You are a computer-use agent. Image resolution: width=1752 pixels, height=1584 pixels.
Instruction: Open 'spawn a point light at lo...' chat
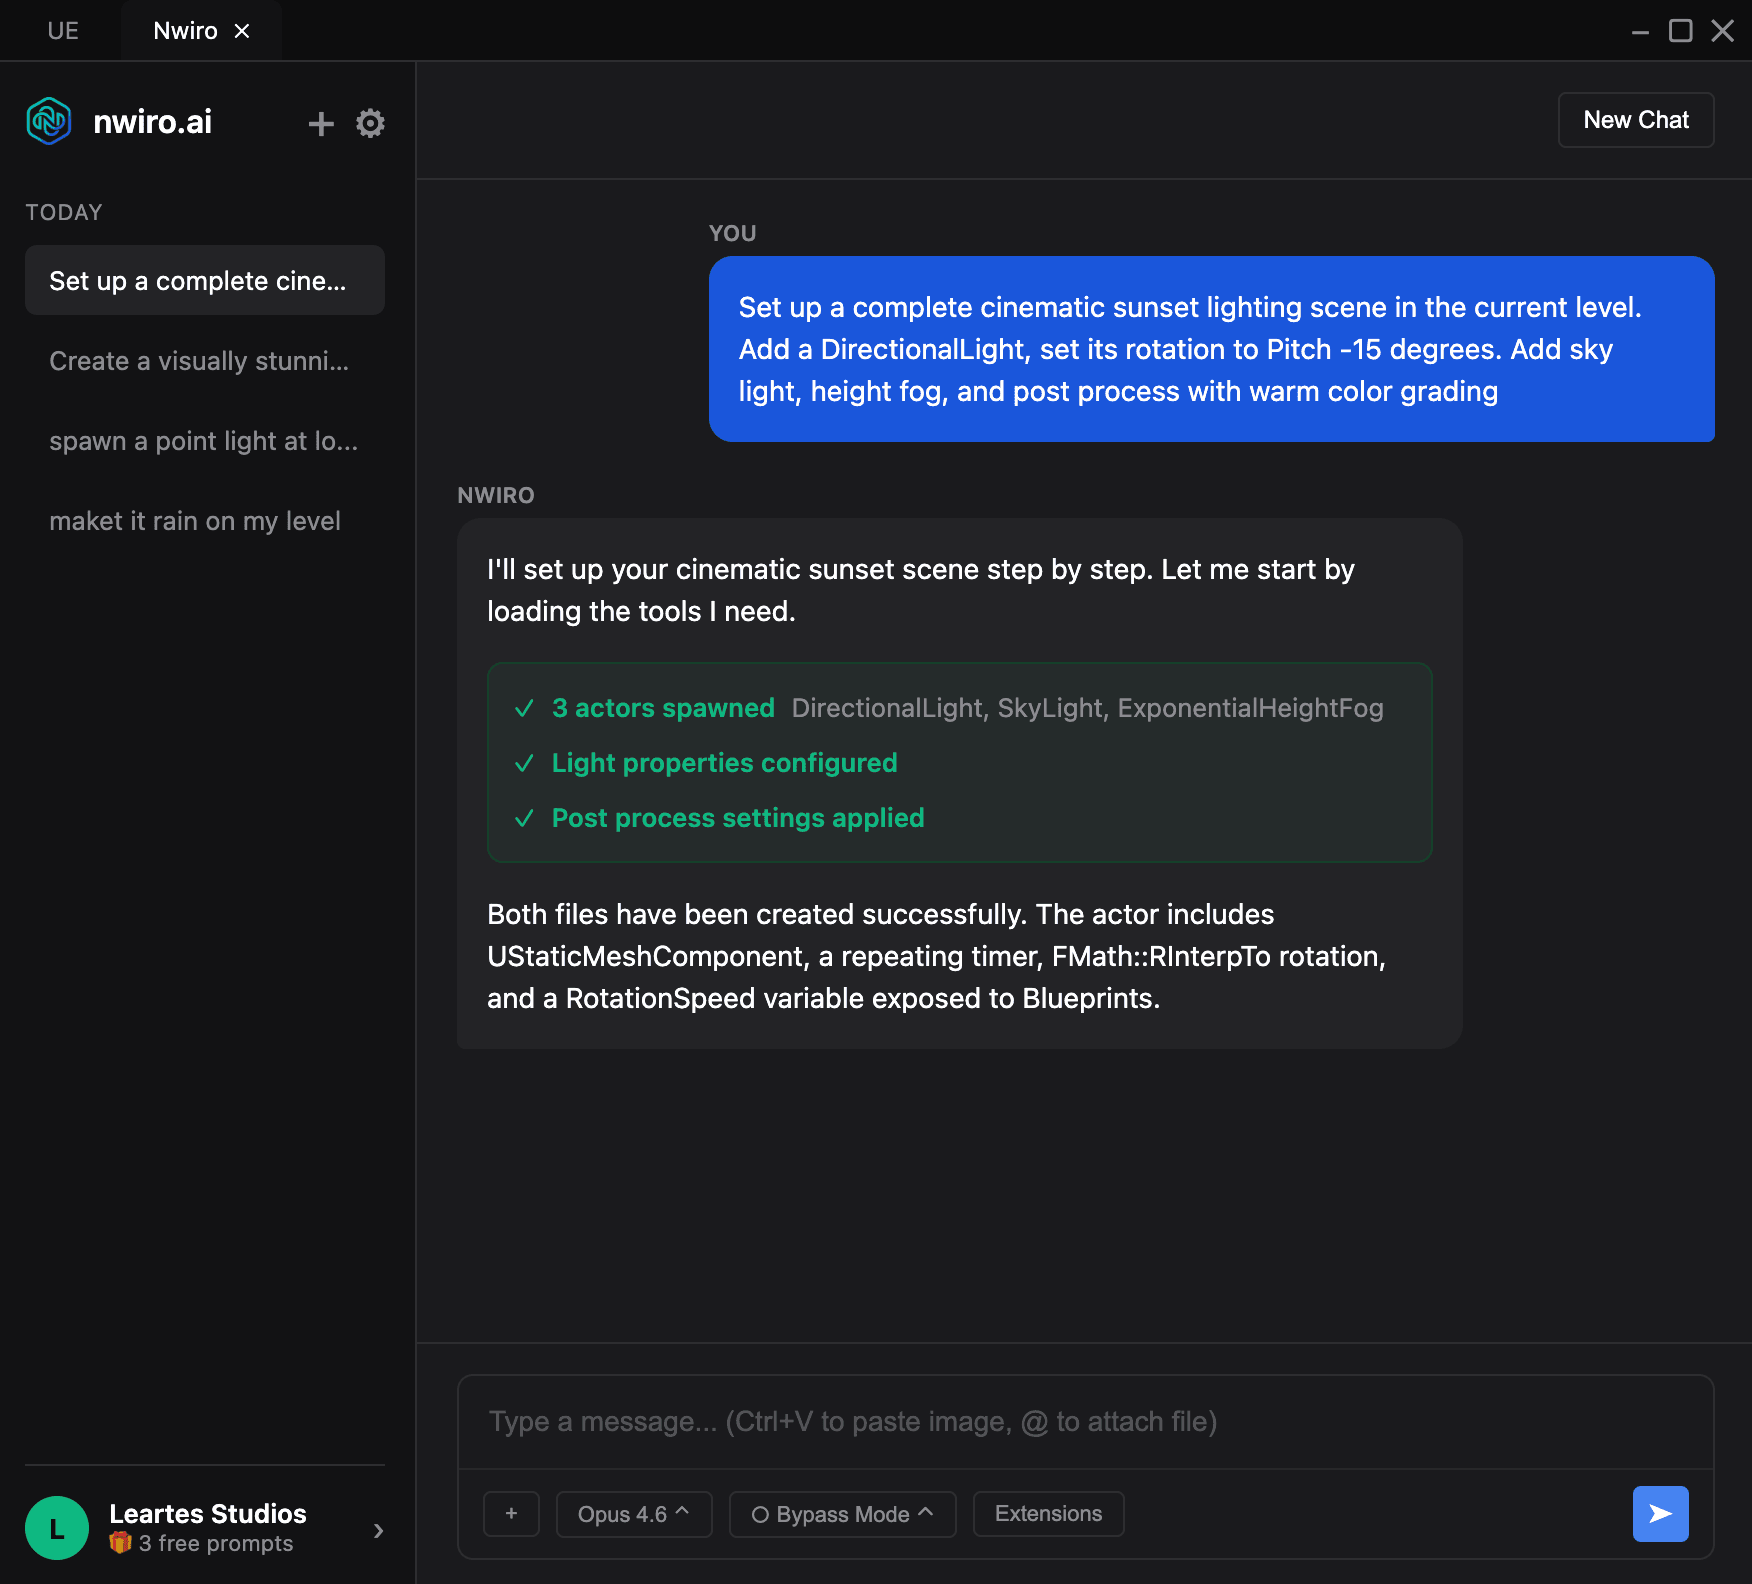pyautogui.click(x=205, y=441)
